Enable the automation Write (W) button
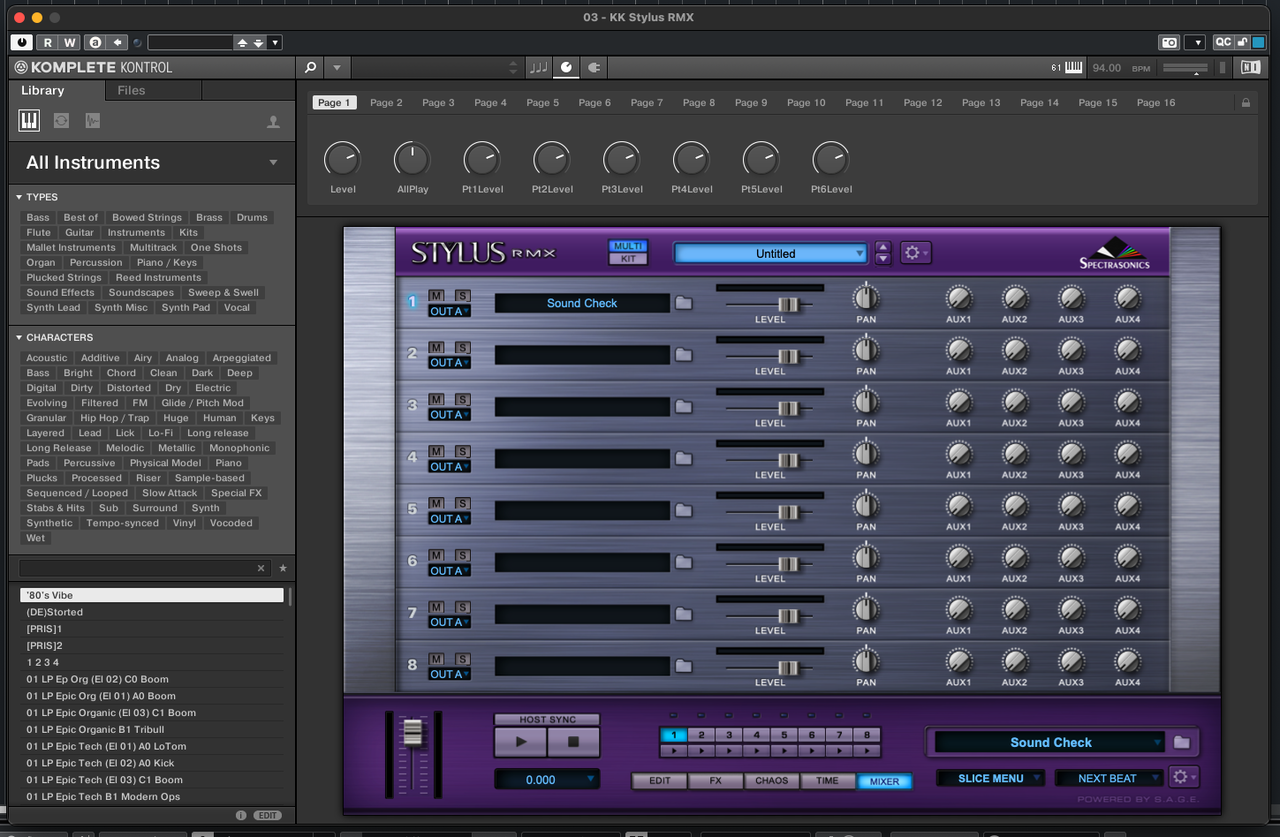The image size is (1280, 837). (x=69, y=42)
